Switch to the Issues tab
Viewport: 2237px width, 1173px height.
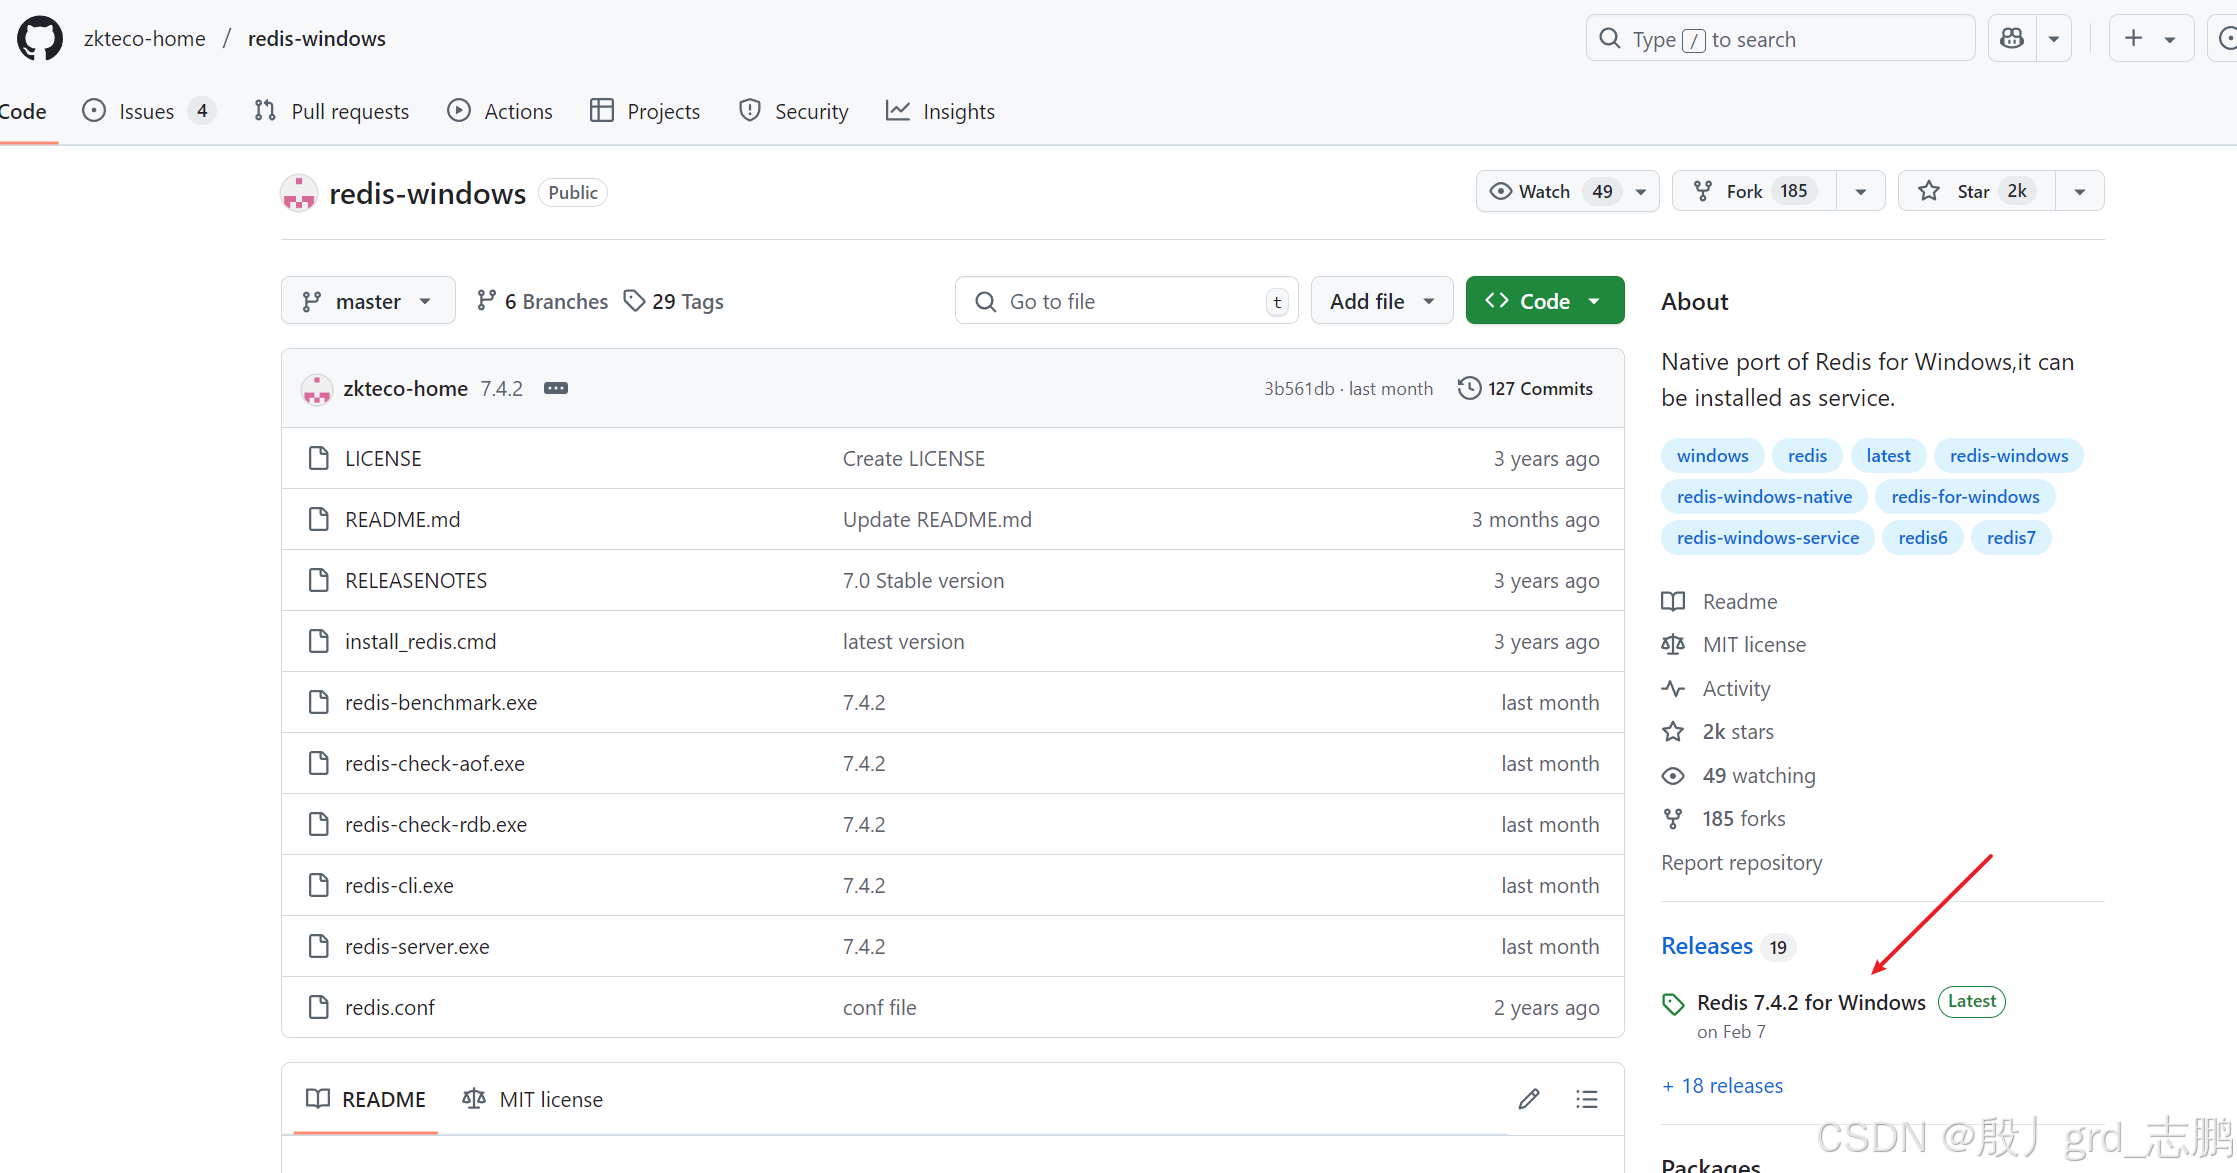(x=147, y=111)
